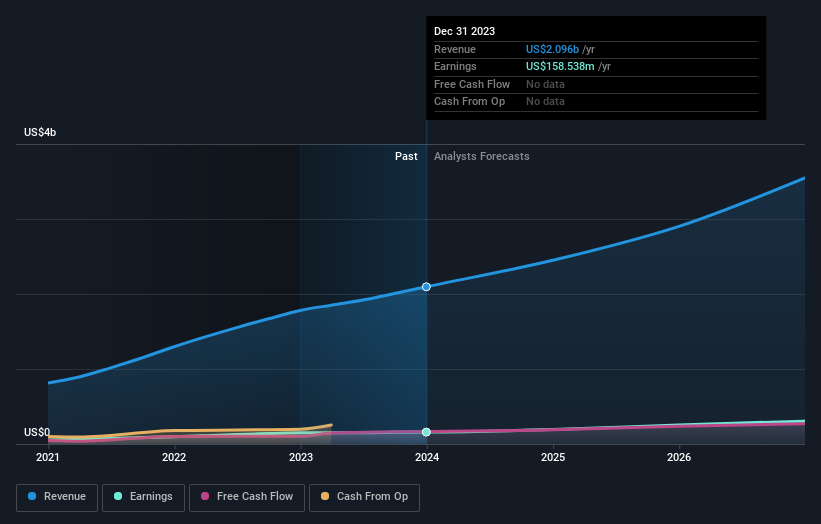Click the US$158.538m earnings value

(560, 66)
